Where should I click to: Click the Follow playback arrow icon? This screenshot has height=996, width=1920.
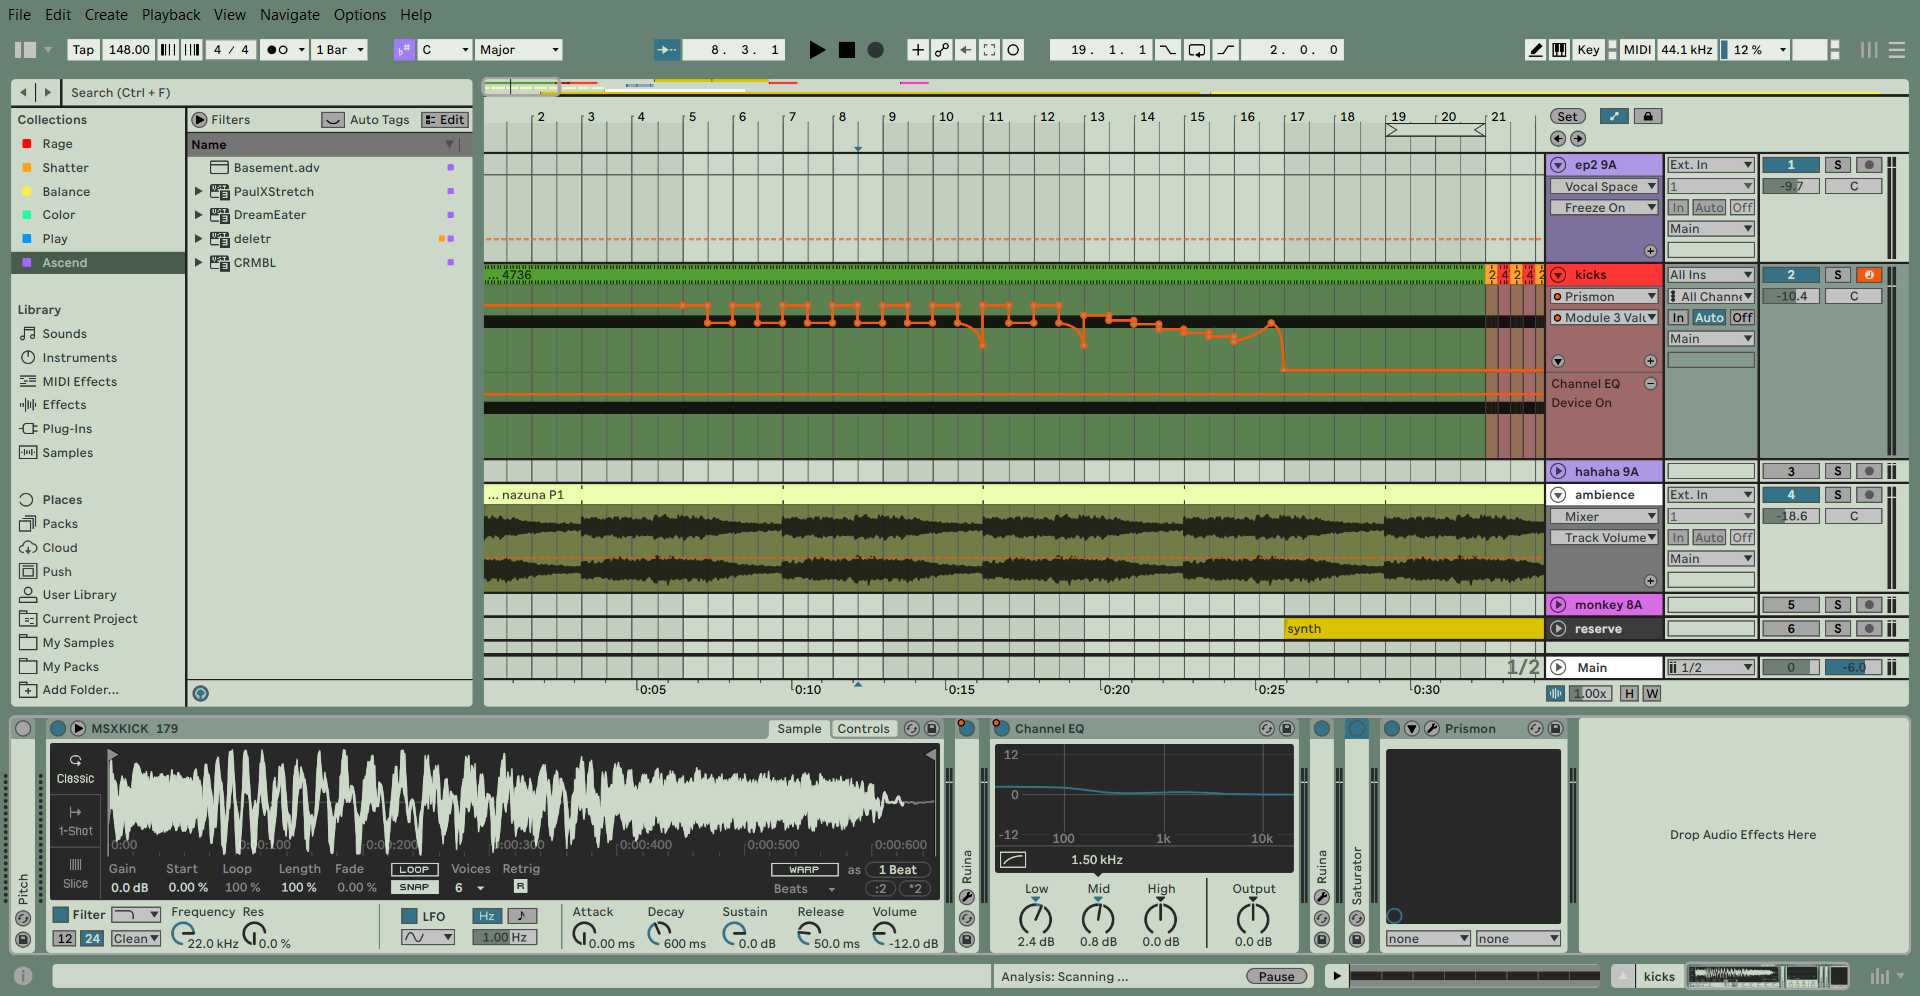click(666, 50)
